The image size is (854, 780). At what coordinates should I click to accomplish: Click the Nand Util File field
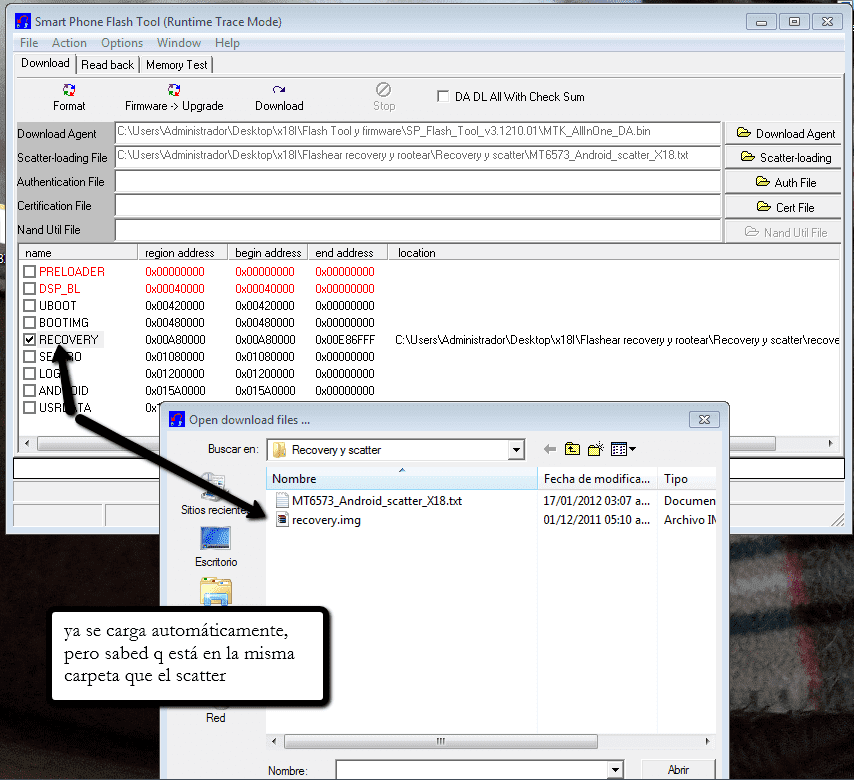coord(418,230)
